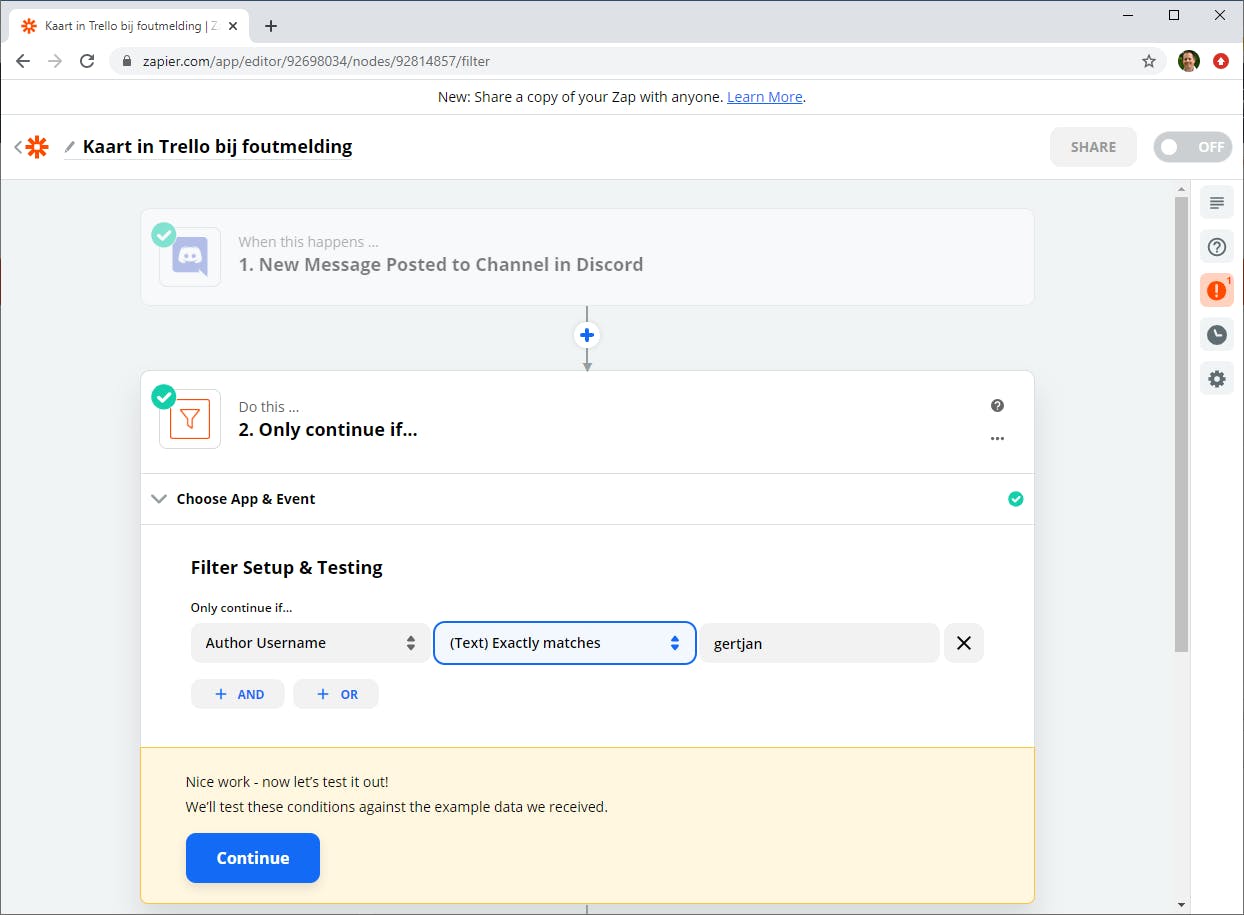Click the plus icon to add a step
The width and height of the screenshot is (1244, 915).
pos(587,335)
